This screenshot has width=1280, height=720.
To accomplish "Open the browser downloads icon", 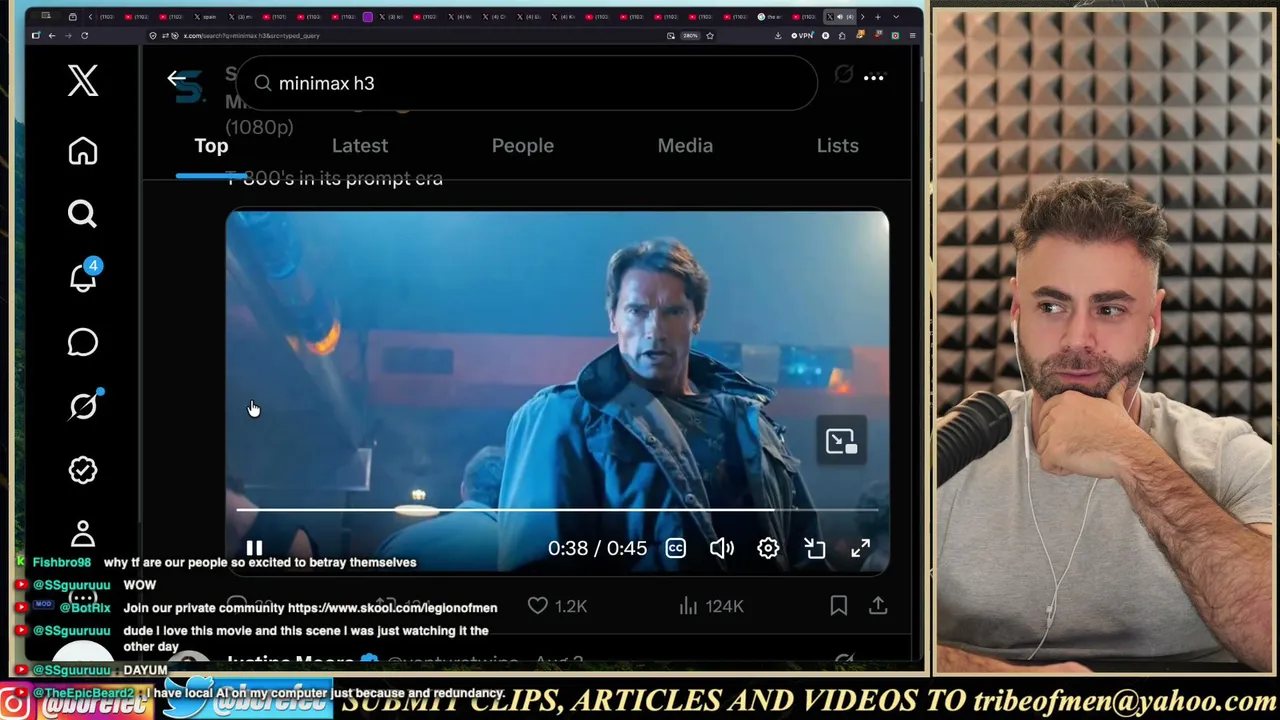I will pos(778,36).
